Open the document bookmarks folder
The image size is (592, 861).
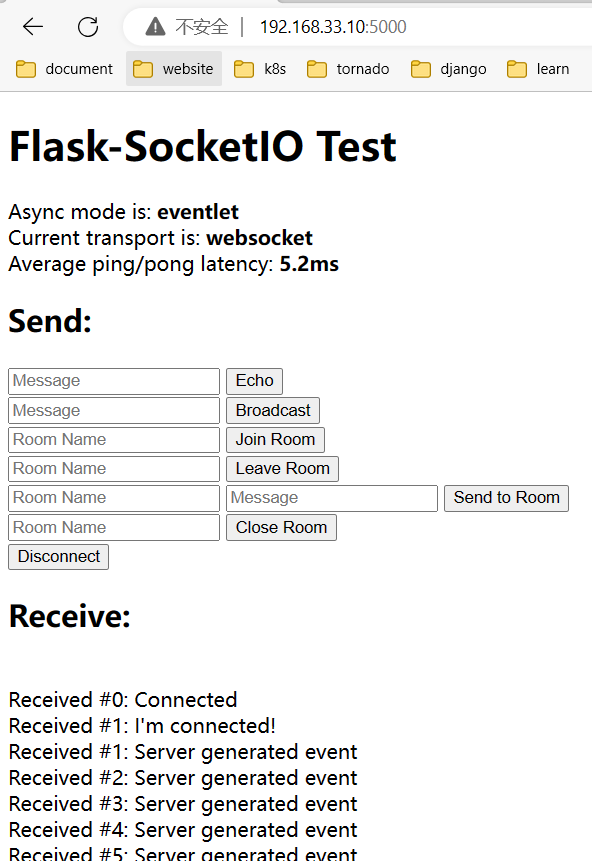[63, 68]
